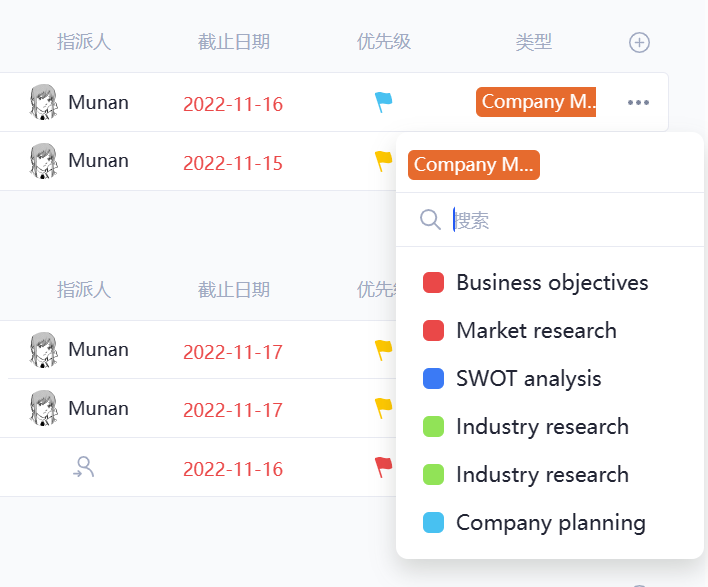Click the blue SWOT analysis color swatch
The image size is (708, 587).
433,379
